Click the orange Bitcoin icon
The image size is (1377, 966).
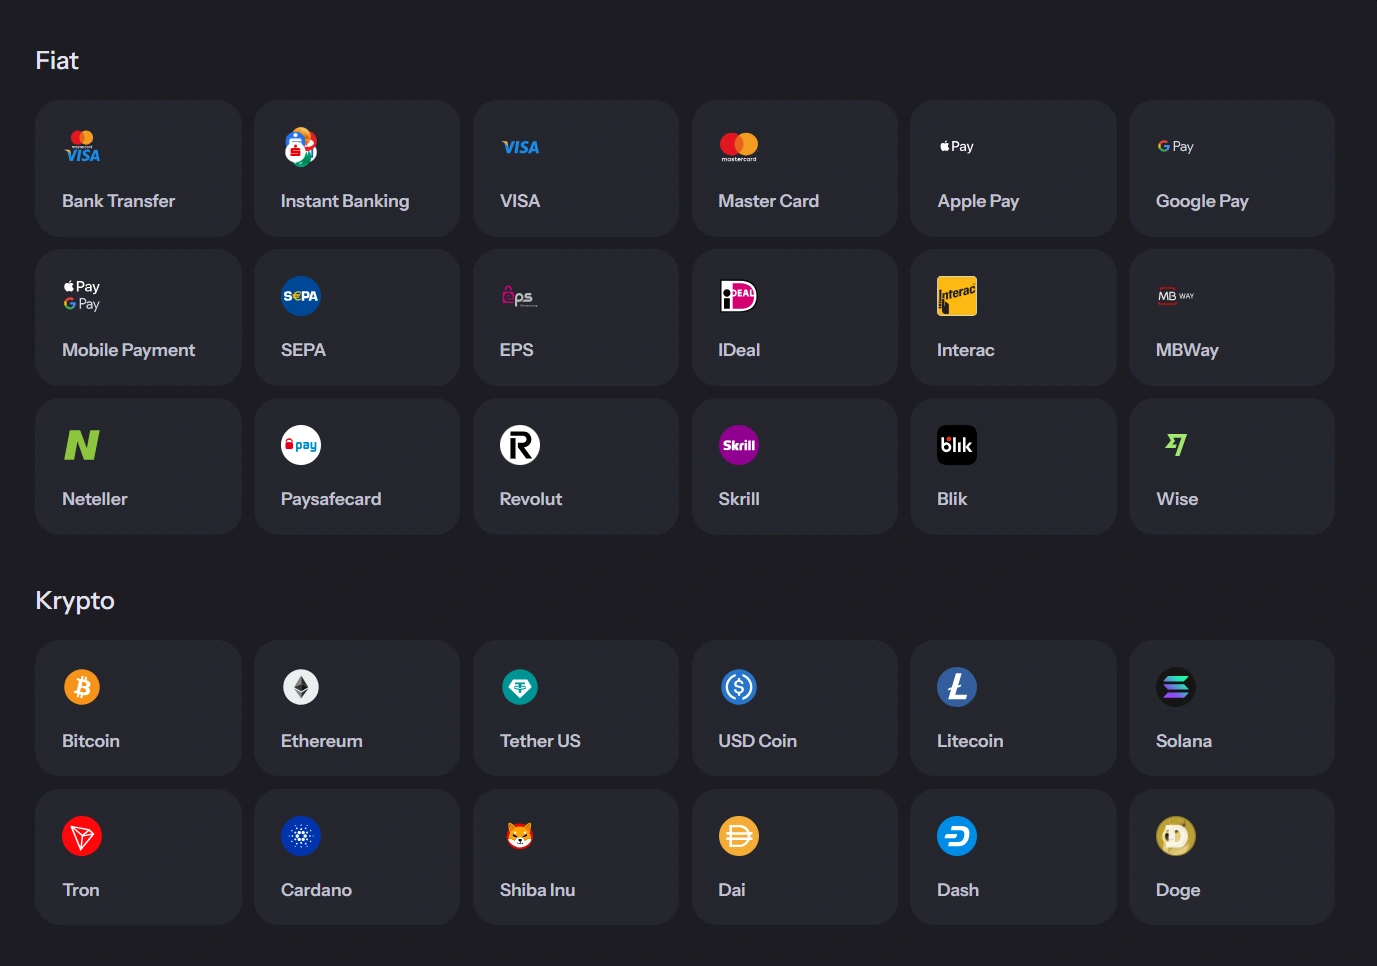82,687
